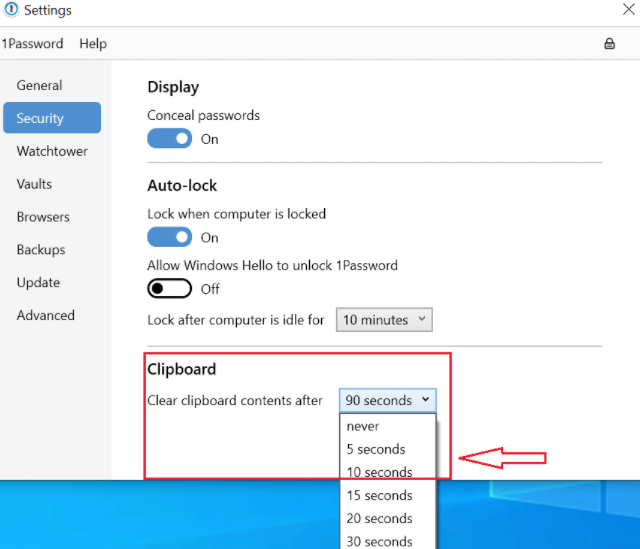Toggle the Conceal passwords switch

(x=169, y=139)
